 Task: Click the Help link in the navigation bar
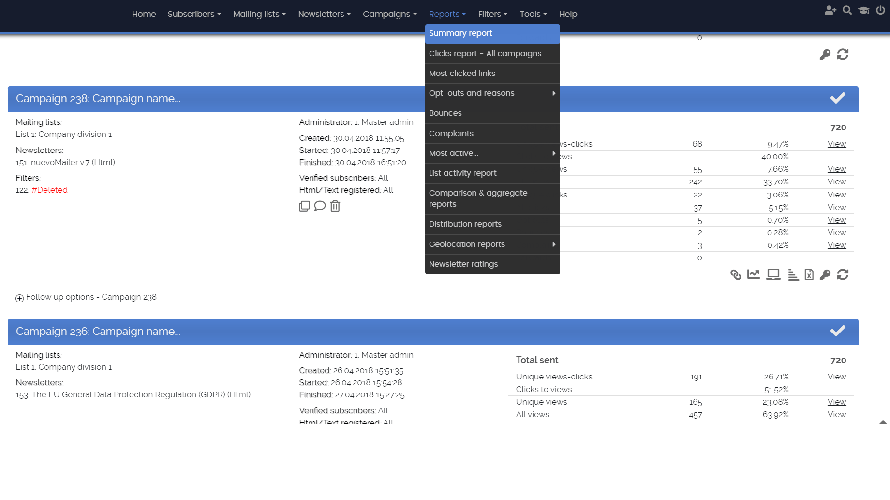568,14
